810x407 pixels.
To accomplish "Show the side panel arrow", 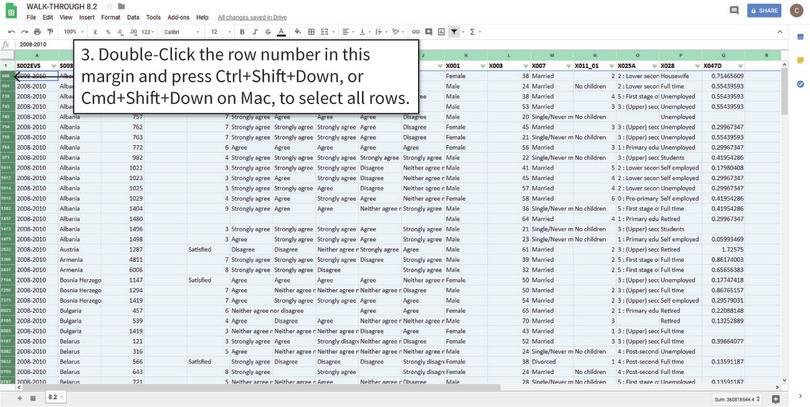I will pos(800,396).
